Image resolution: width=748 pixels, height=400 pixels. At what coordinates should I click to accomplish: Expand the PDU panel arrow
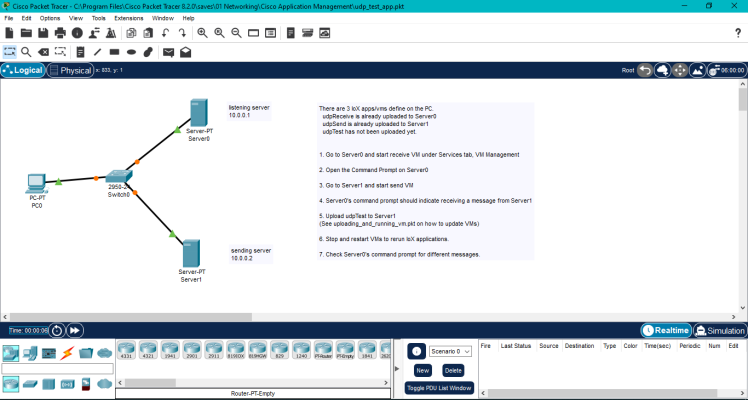(x=397, y=369)
